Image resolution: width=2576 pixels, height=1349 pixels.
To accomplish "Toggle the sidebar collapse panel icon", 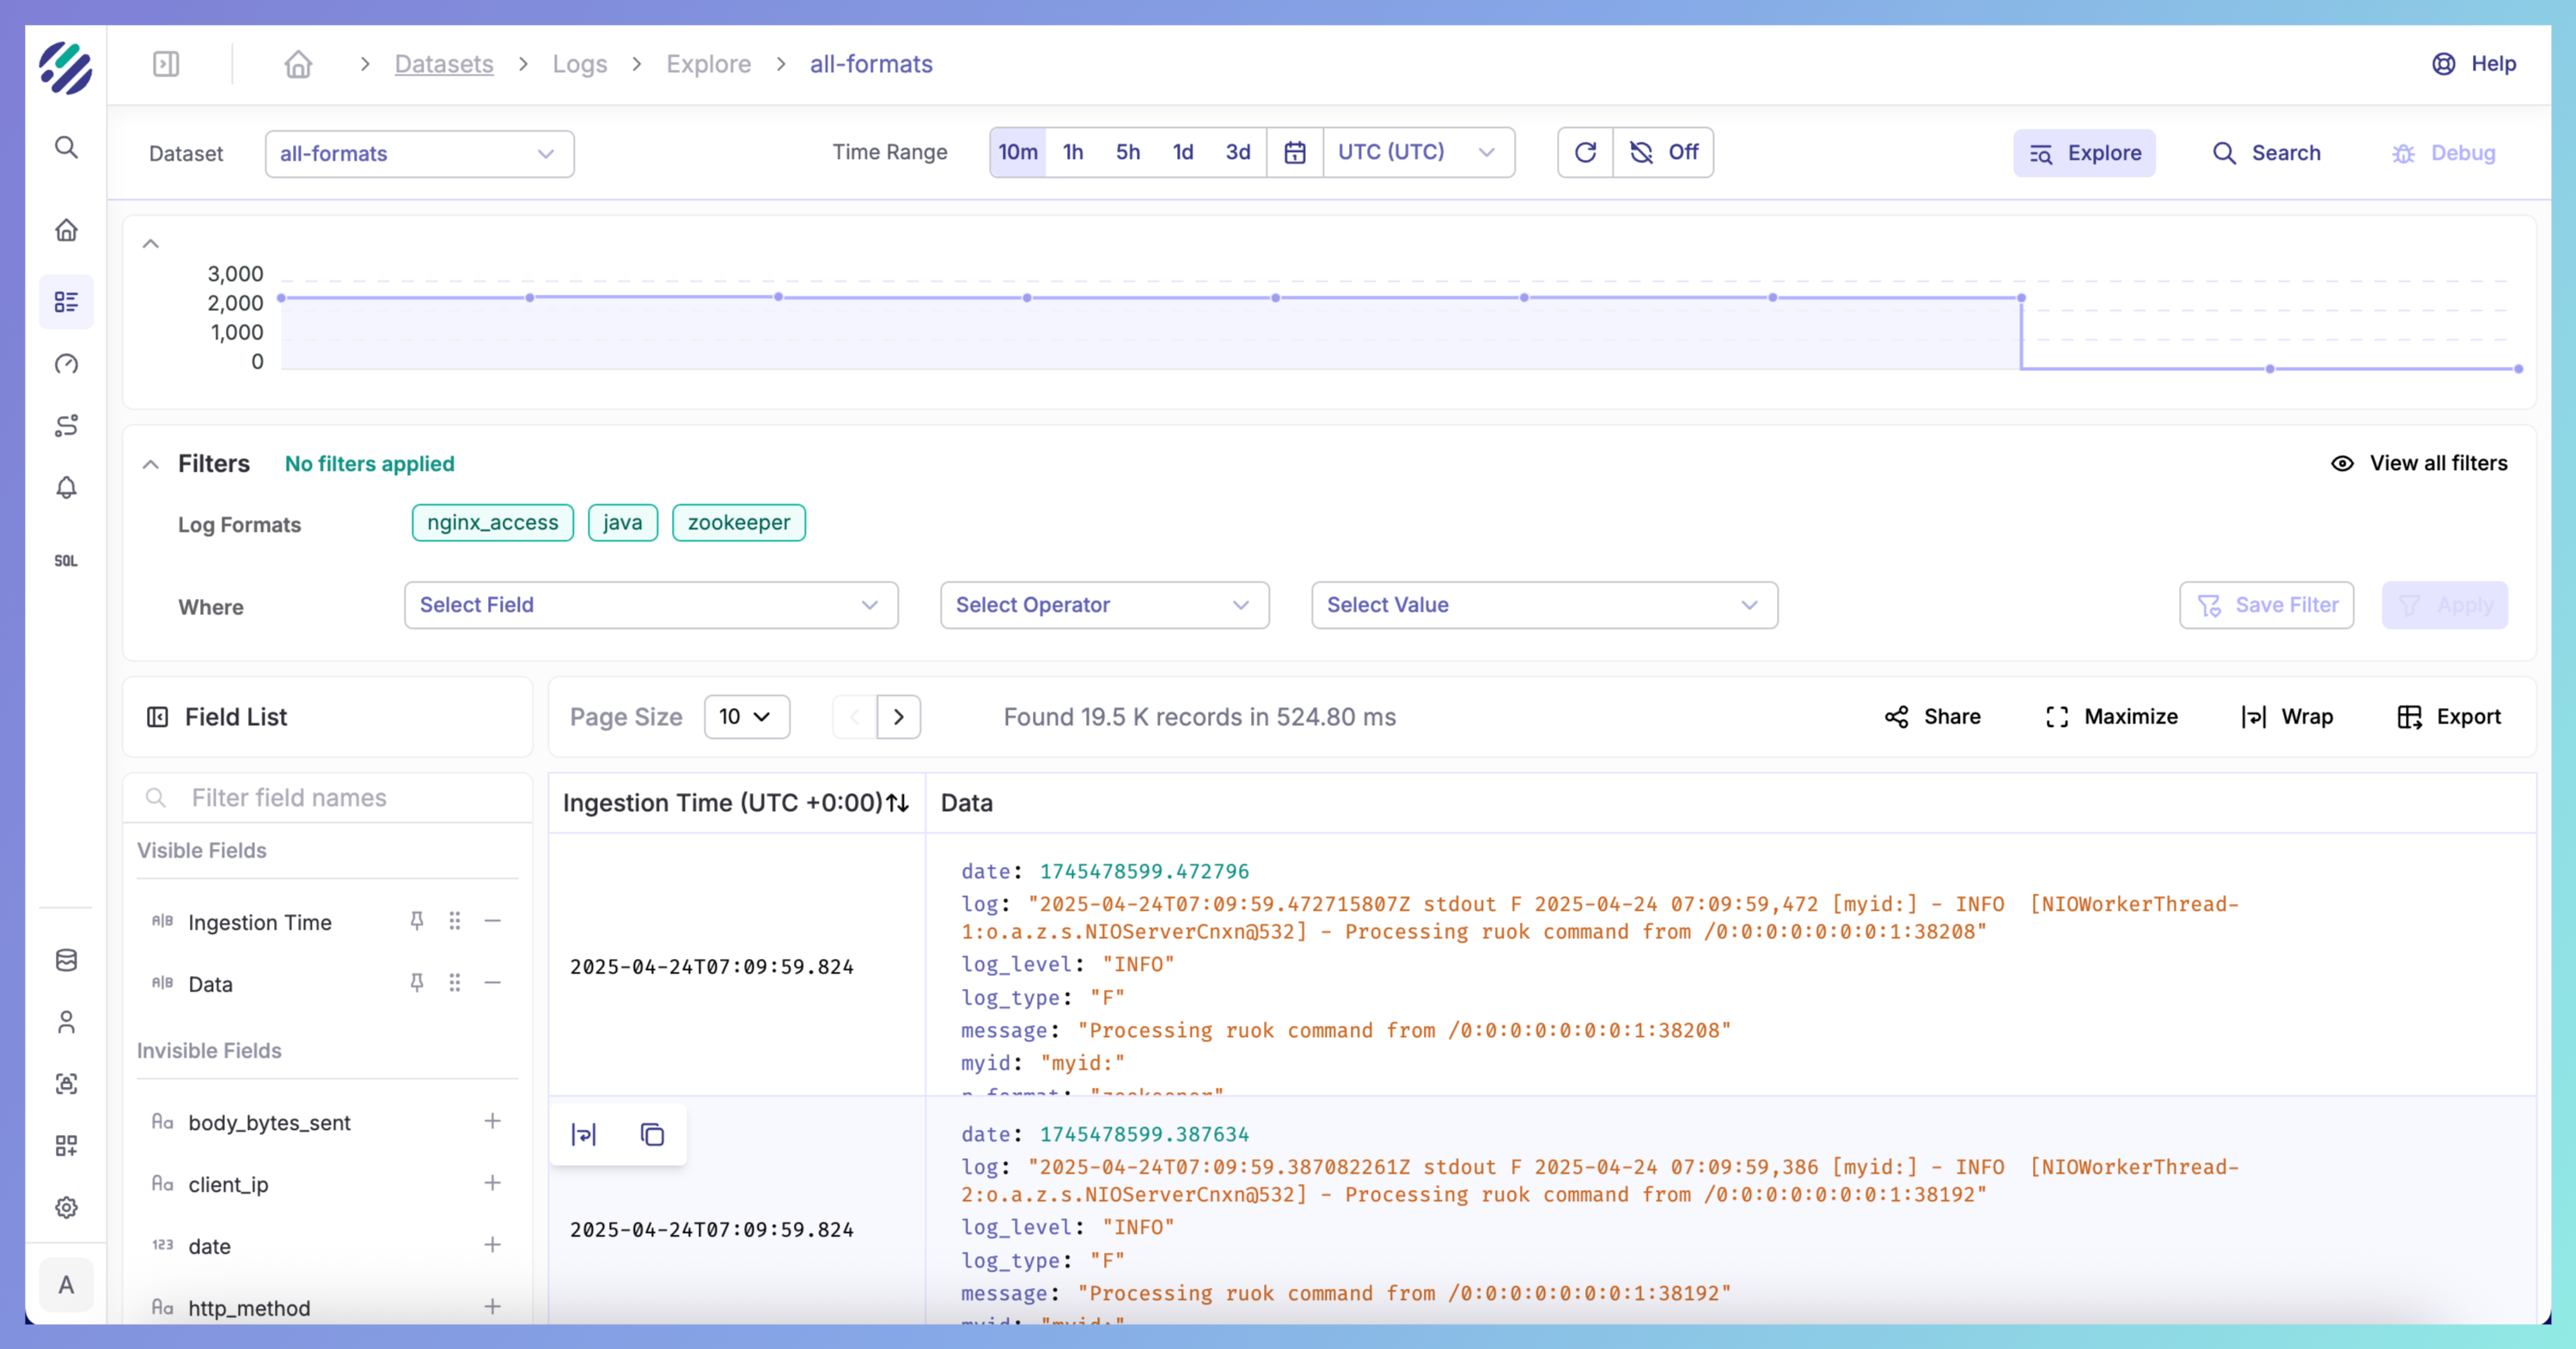I will pos(166,64).
